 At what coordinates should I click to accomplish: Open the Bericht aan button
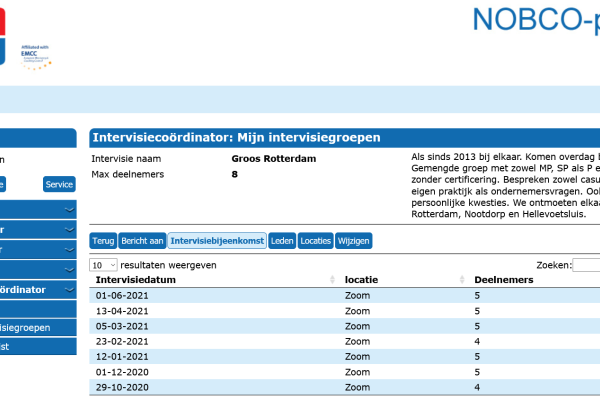tap(142, 241)
